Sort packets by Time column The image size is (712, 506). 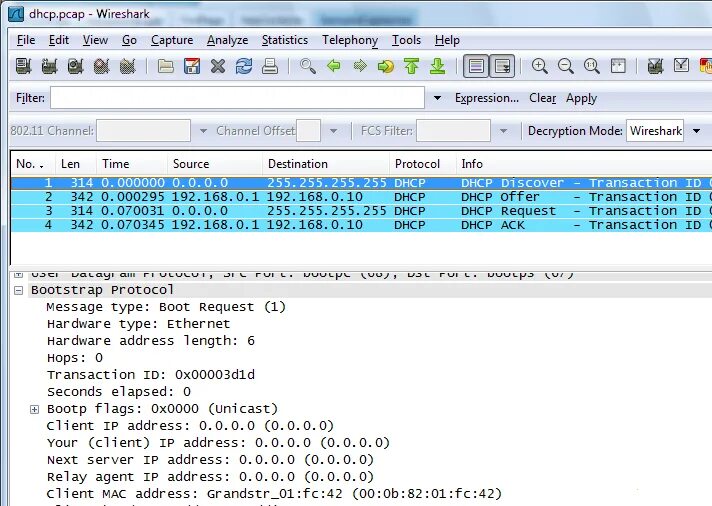coord(131,164)
